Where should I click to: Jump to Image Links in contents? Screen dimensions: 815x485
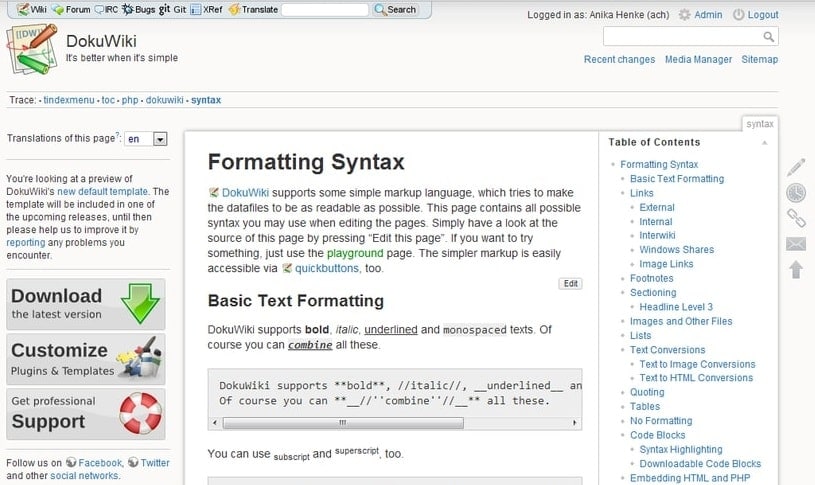coord(666,264)
